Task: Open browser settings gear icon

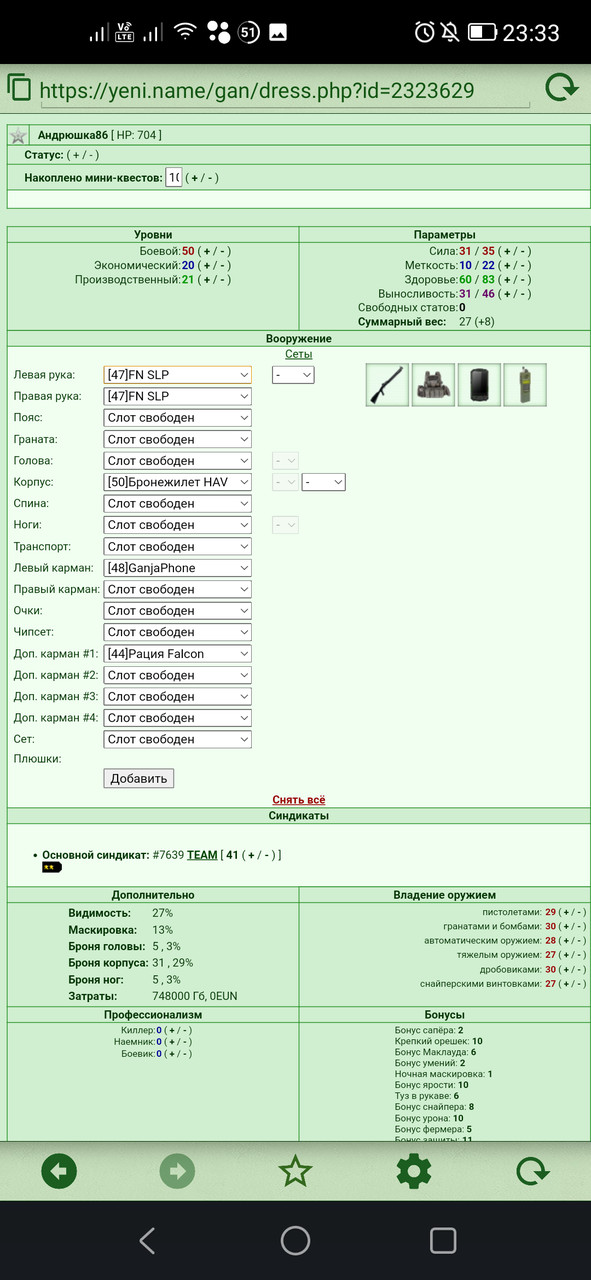Action: tap(414, 1171)
